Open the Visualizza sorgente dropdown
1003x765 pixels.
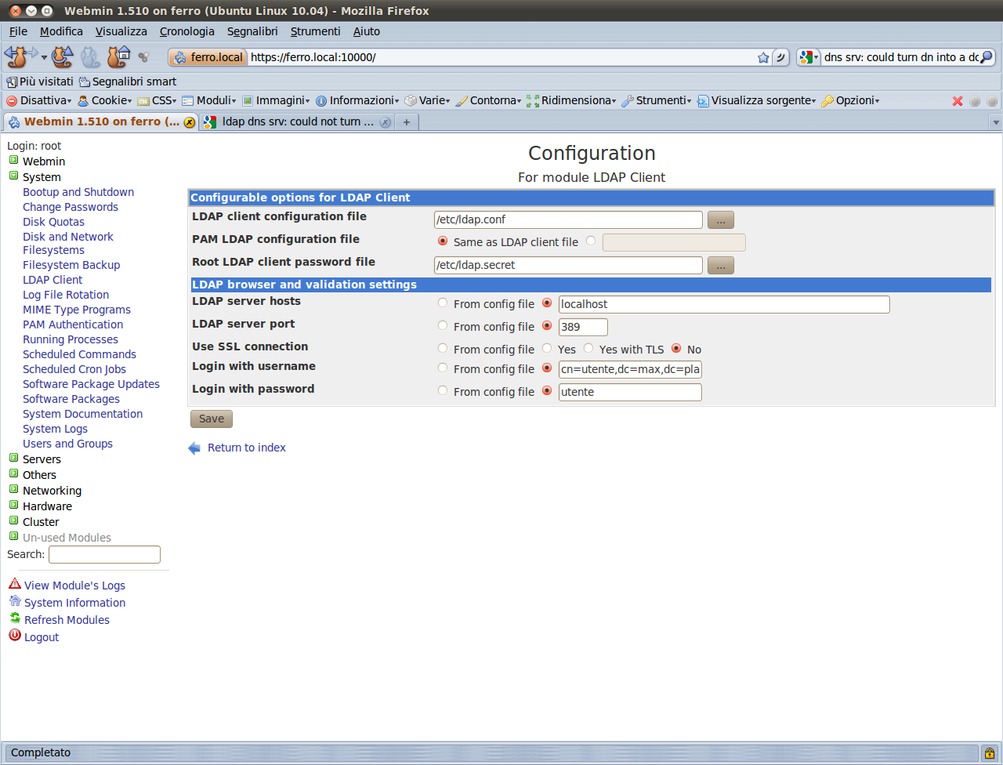[757, 101]
